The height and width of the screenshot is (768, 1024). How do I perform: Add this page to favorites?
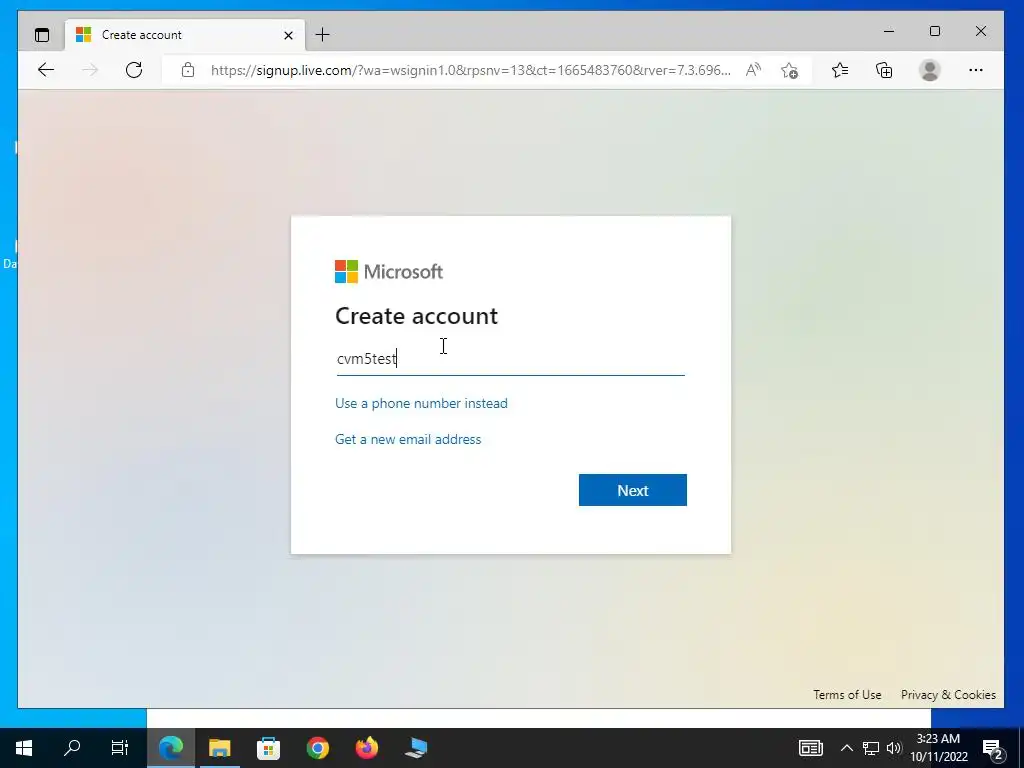pyautogui.click(x=790, y=70)
